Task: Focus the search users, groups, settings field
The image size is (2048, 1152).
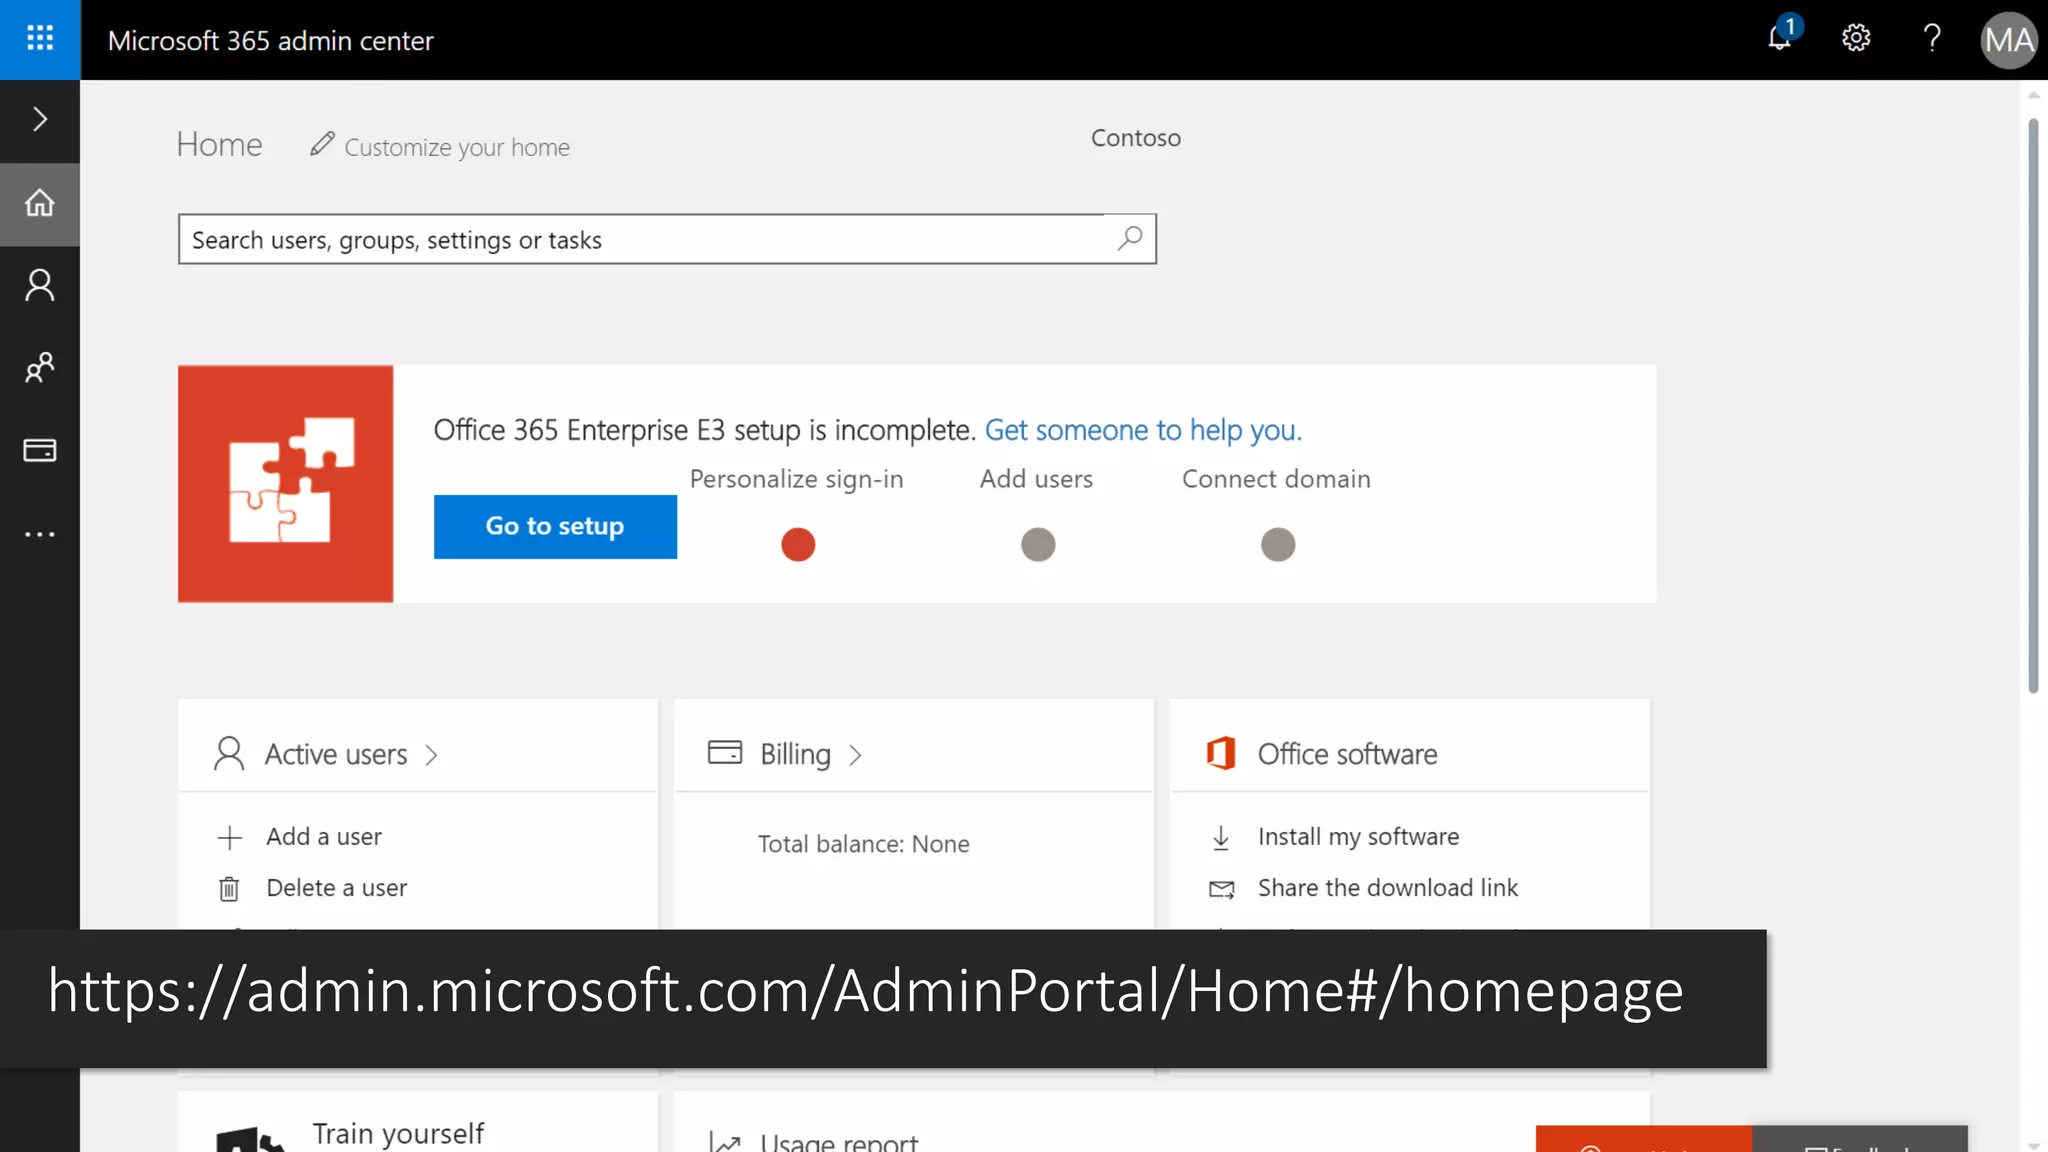Action: pos(667,239)
